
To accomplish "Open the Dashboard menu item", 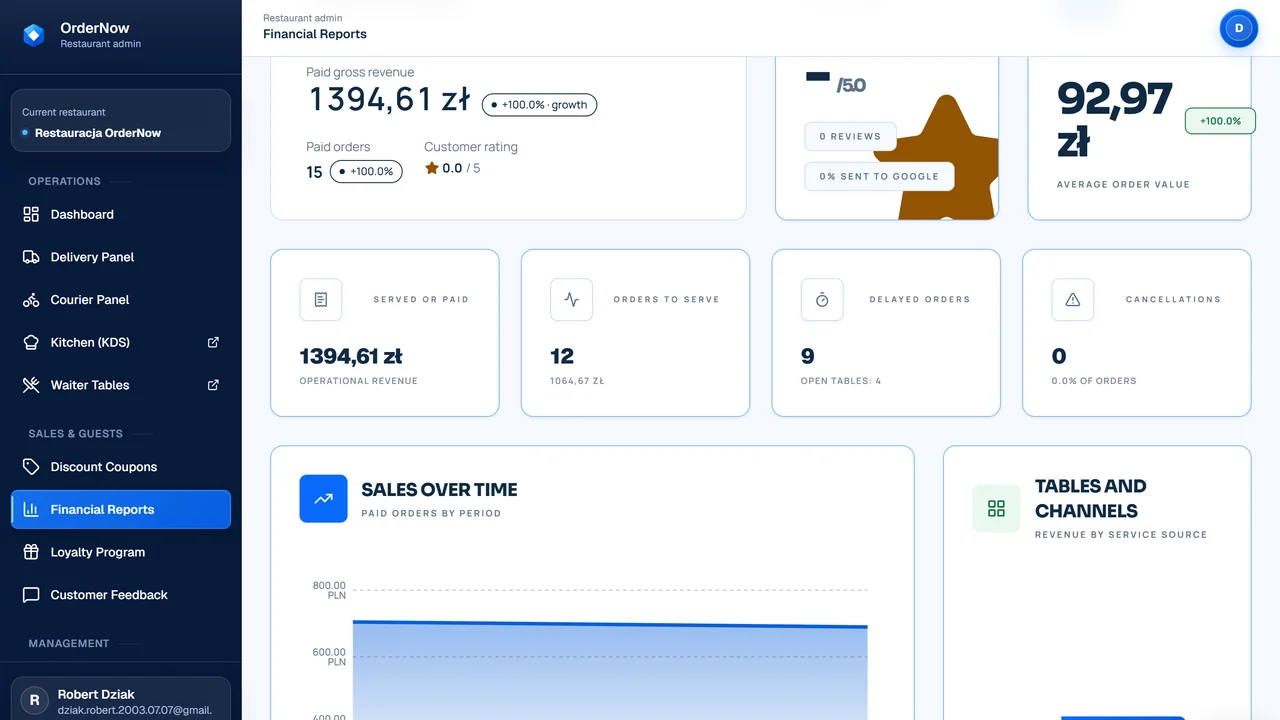I will tap(121, 214).
